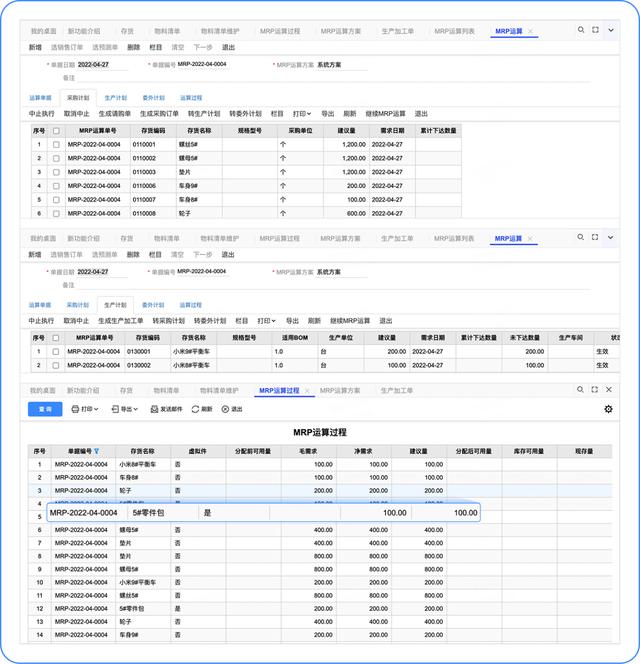Check the row for 车身9# item 0110006
640x664 pixels.
point(56,186)
